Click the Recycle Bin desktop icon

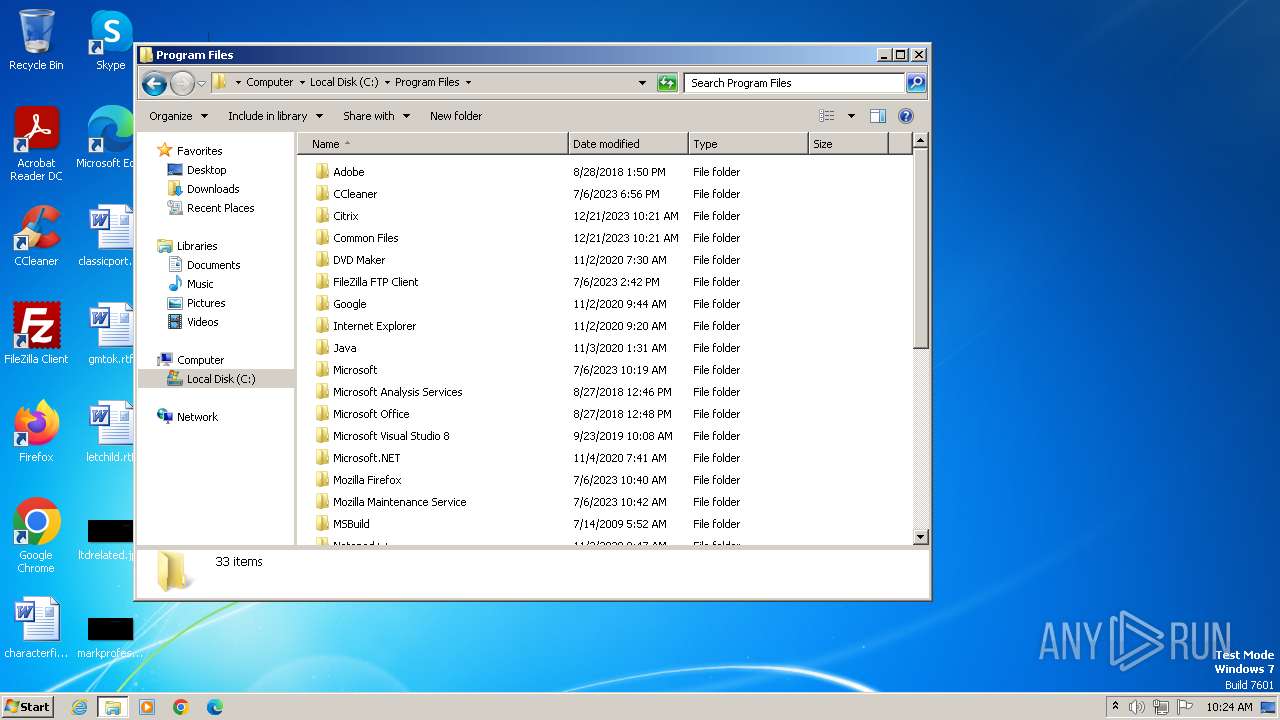[x=36, y=40]
